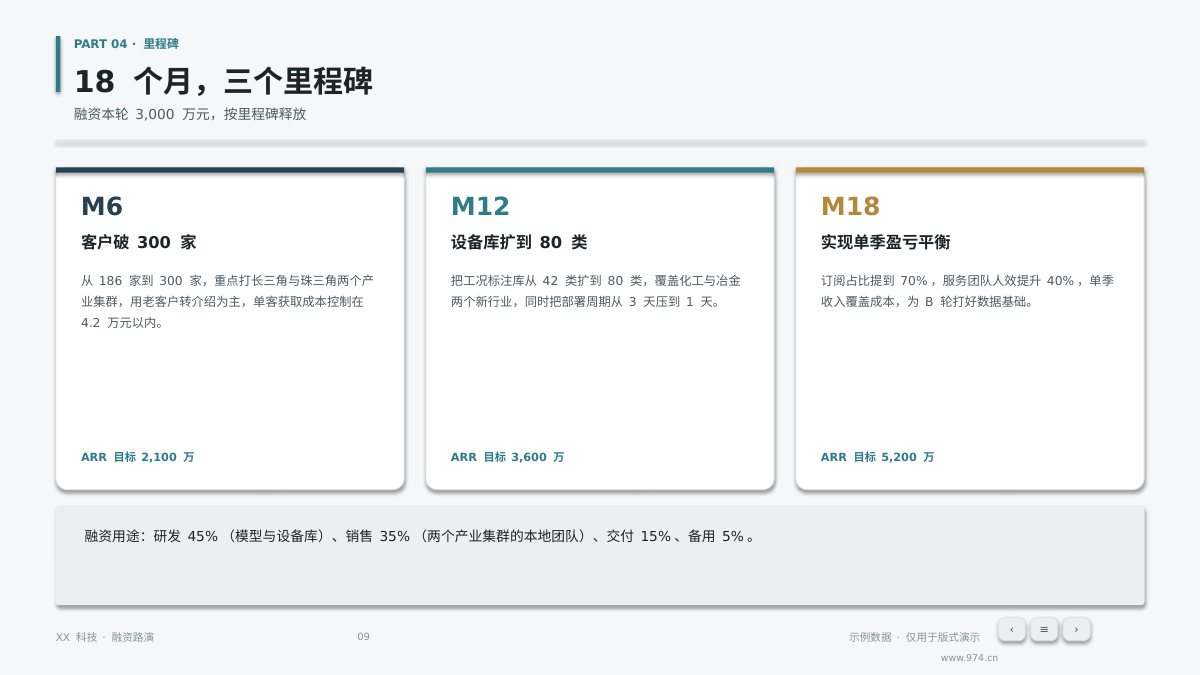Viewport: 1200px width, 675px height.
Task: Advance with the next slide arrow
Action: coord(1076,629)
